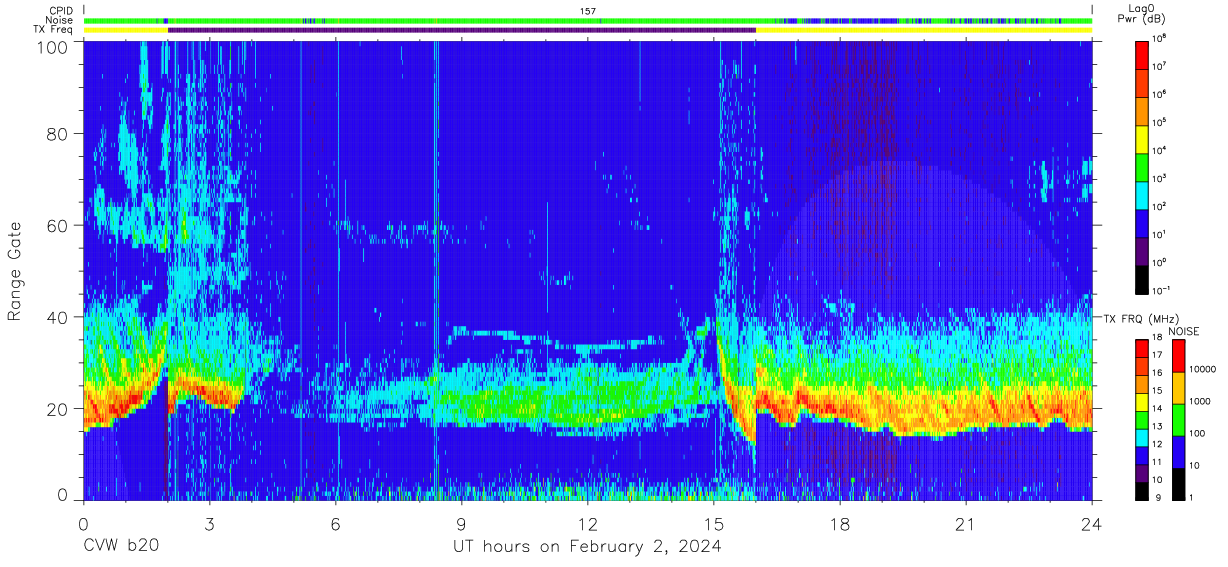
Task: Click the TX Freq row label at top left
Action: (52, 30)
